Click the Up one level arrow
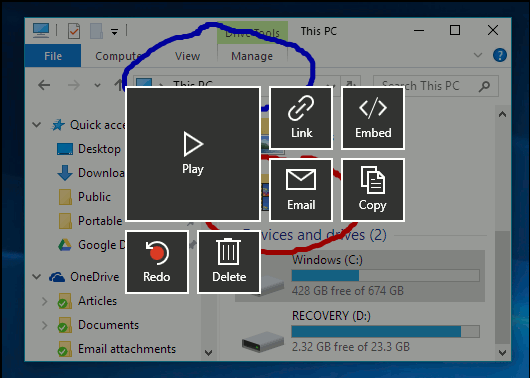Image resolution: width=530 pixels, height=378 pixels. pos(118,85)
